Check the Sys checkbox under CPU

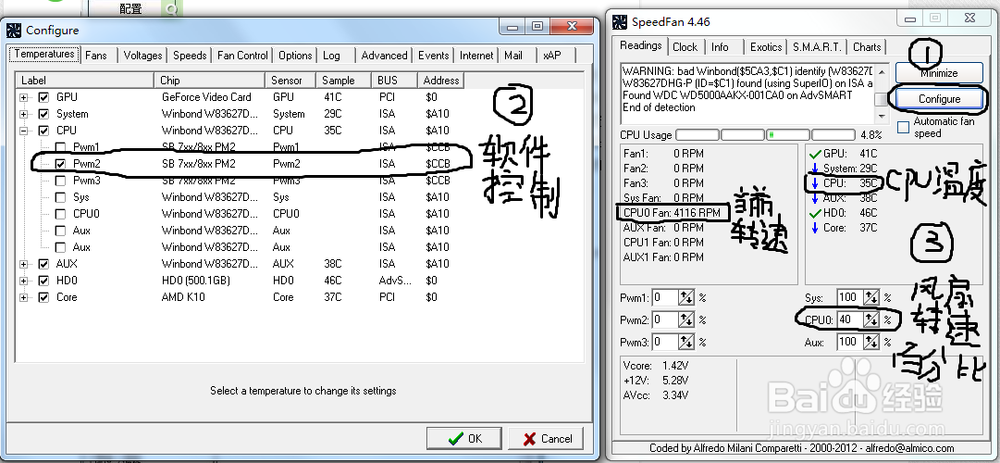(60, 197)
